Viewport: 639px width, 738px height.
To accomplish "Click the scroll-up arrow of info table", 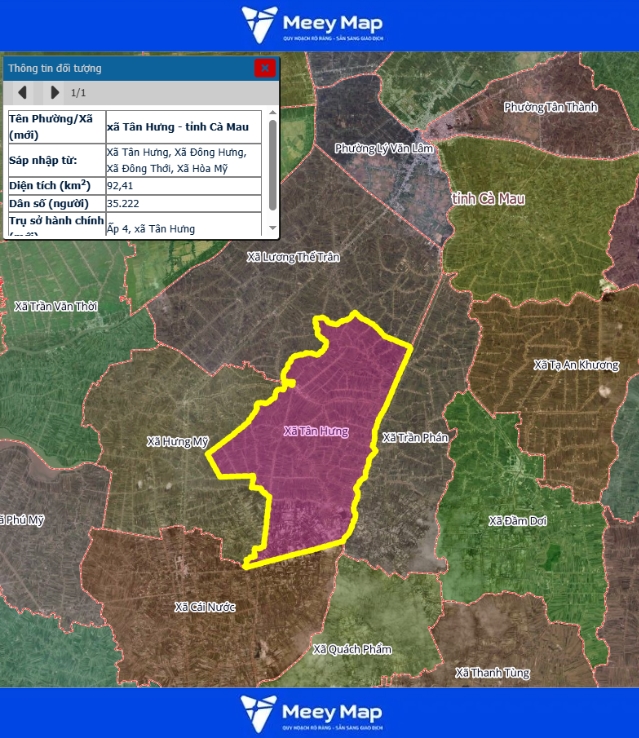I will 273,113.
